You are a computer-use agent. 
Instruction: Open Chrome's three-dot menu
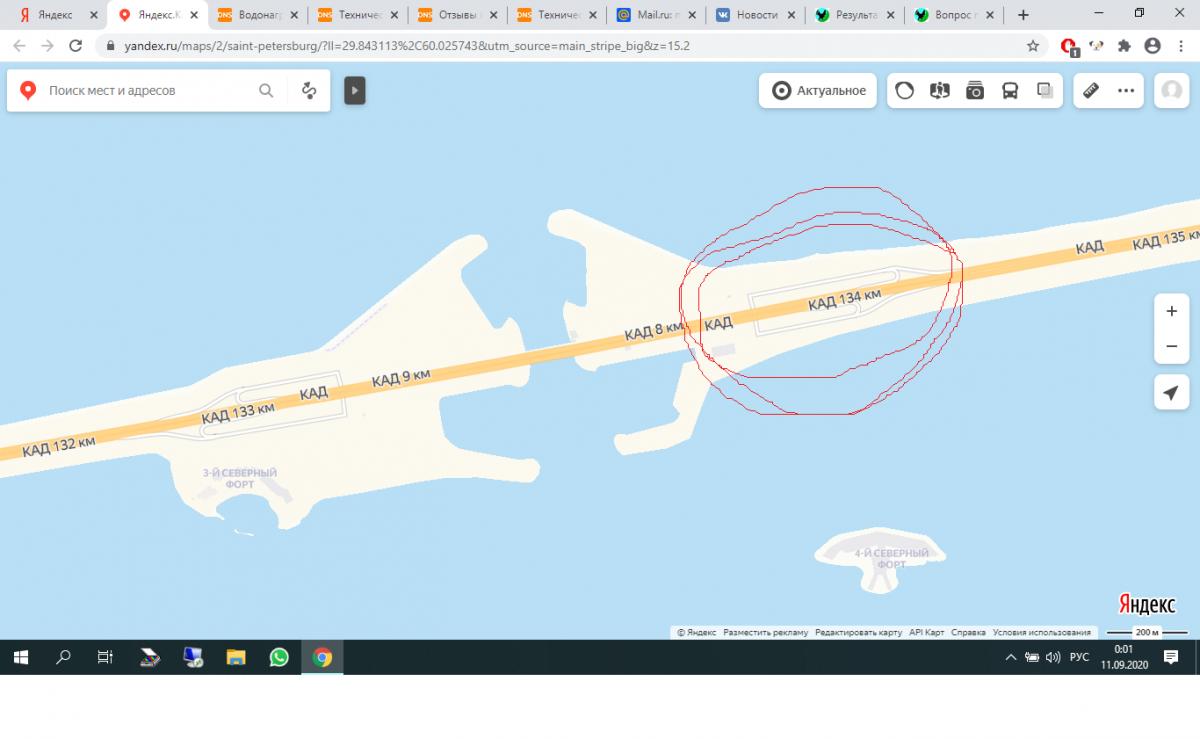[1180, 46]
